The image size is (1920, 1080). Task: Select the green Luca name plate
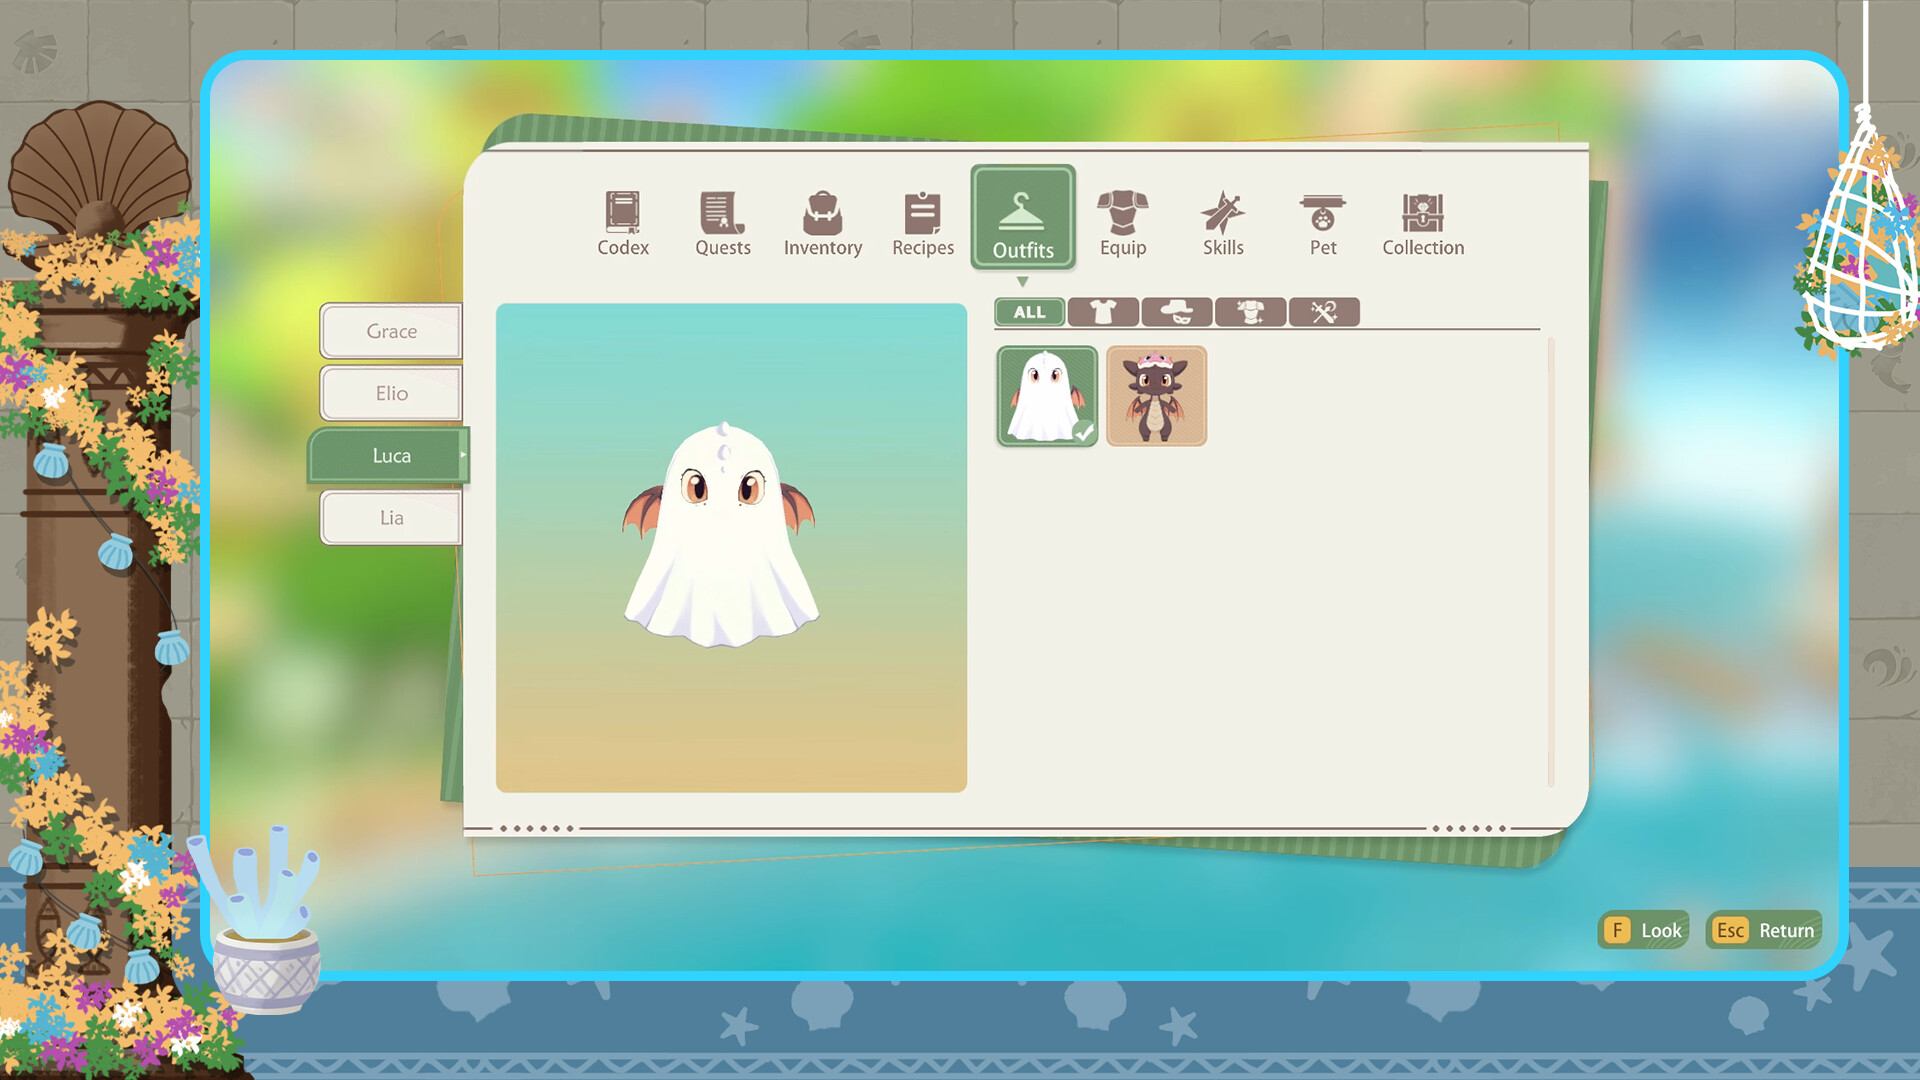point(388,455)
